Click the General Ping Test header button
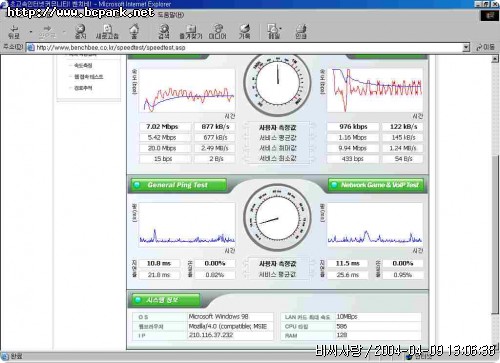Screen dimensions: 500x363 coord(179,185)
